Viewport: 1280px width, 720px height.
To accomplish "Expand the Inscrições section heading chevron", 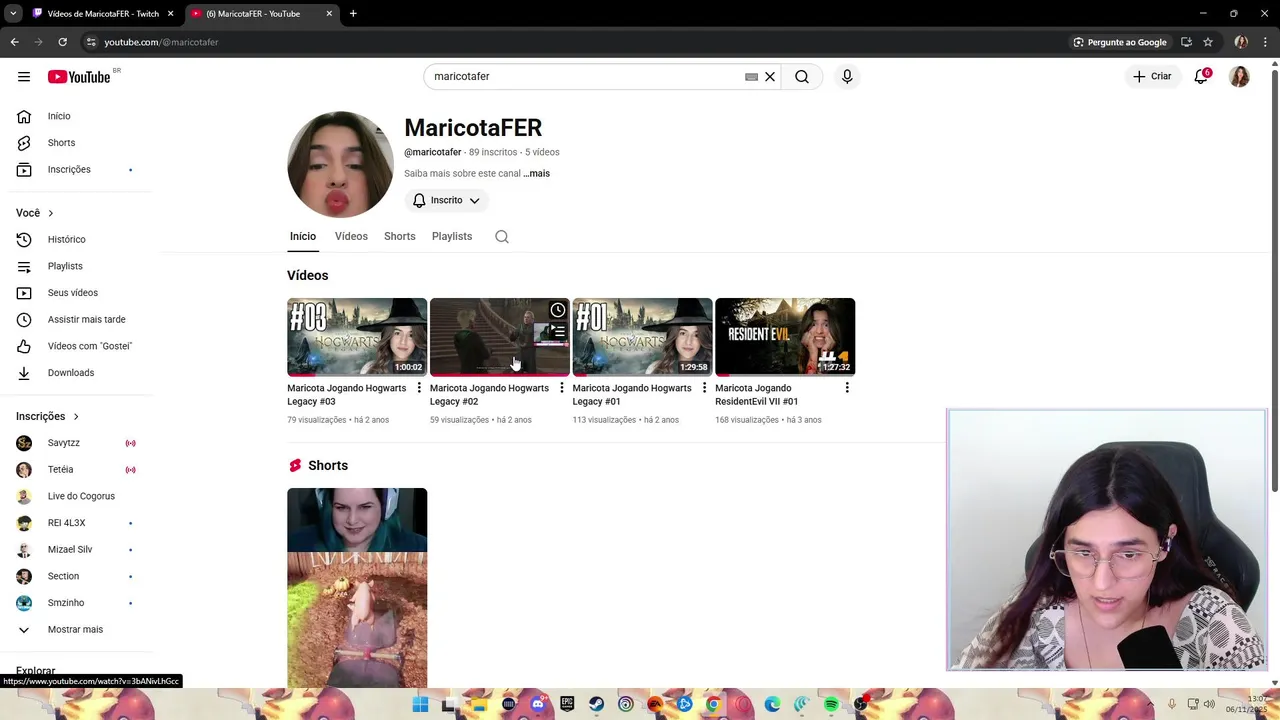I will click(75, 416).
